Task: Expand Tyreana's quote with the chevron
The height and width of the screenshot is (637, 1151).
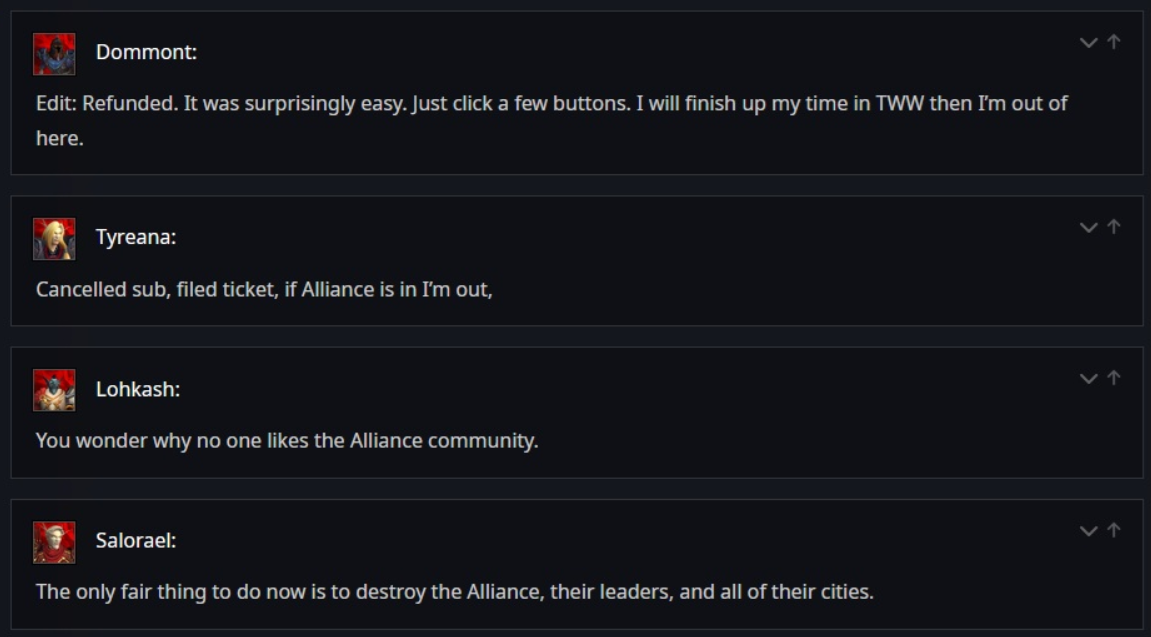Action: click(1089, 227)
